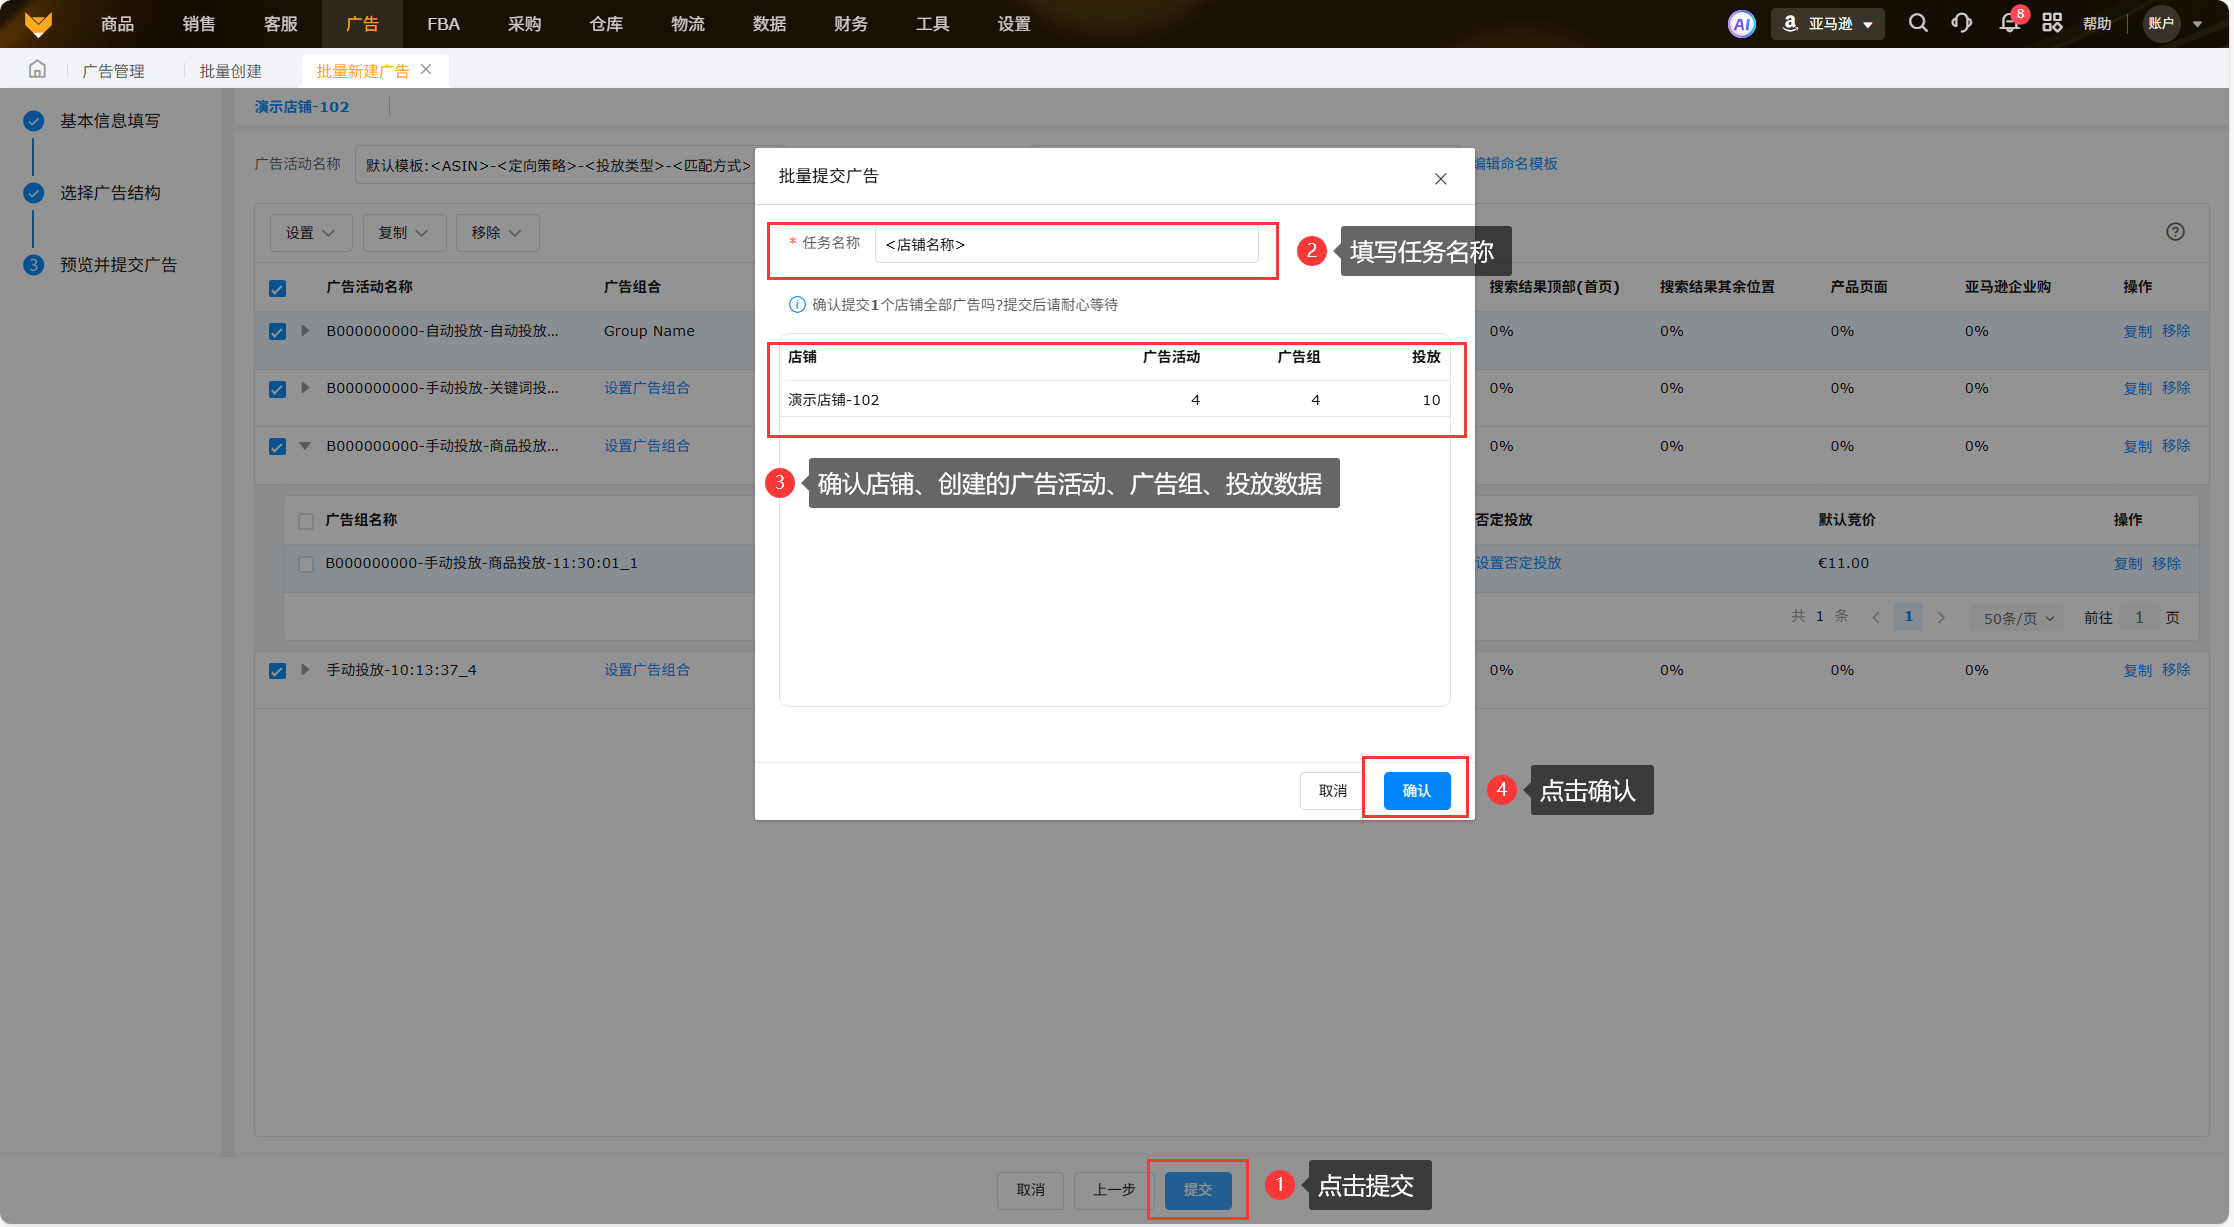
Task: Click 取消 in the dialog
Action: (1332, 791)
